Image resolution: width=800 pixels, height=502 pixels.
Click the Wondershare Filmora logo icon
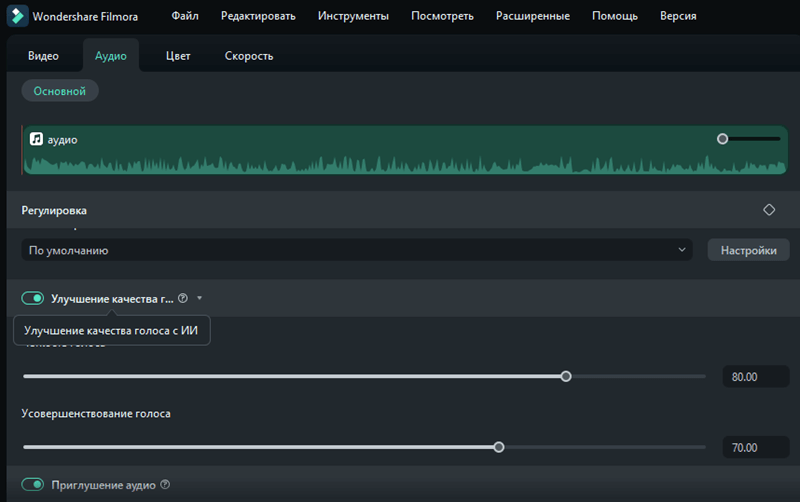18,16
